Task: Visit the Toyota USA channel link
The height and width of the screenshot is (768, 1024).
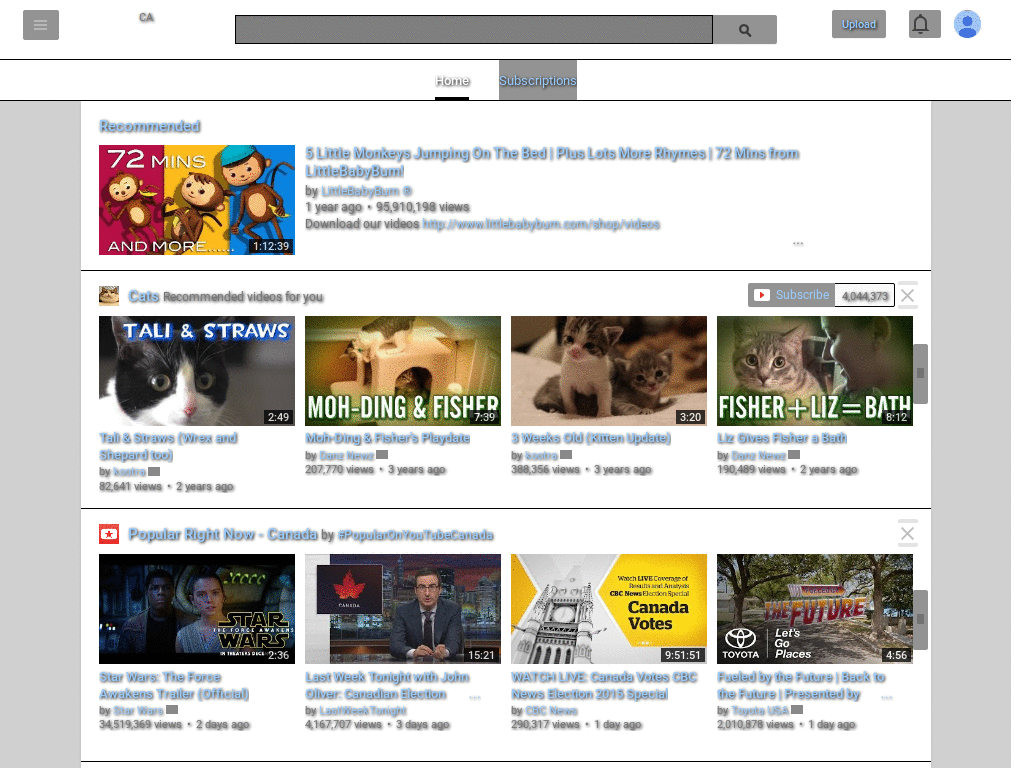Action: tap(761, 710)
